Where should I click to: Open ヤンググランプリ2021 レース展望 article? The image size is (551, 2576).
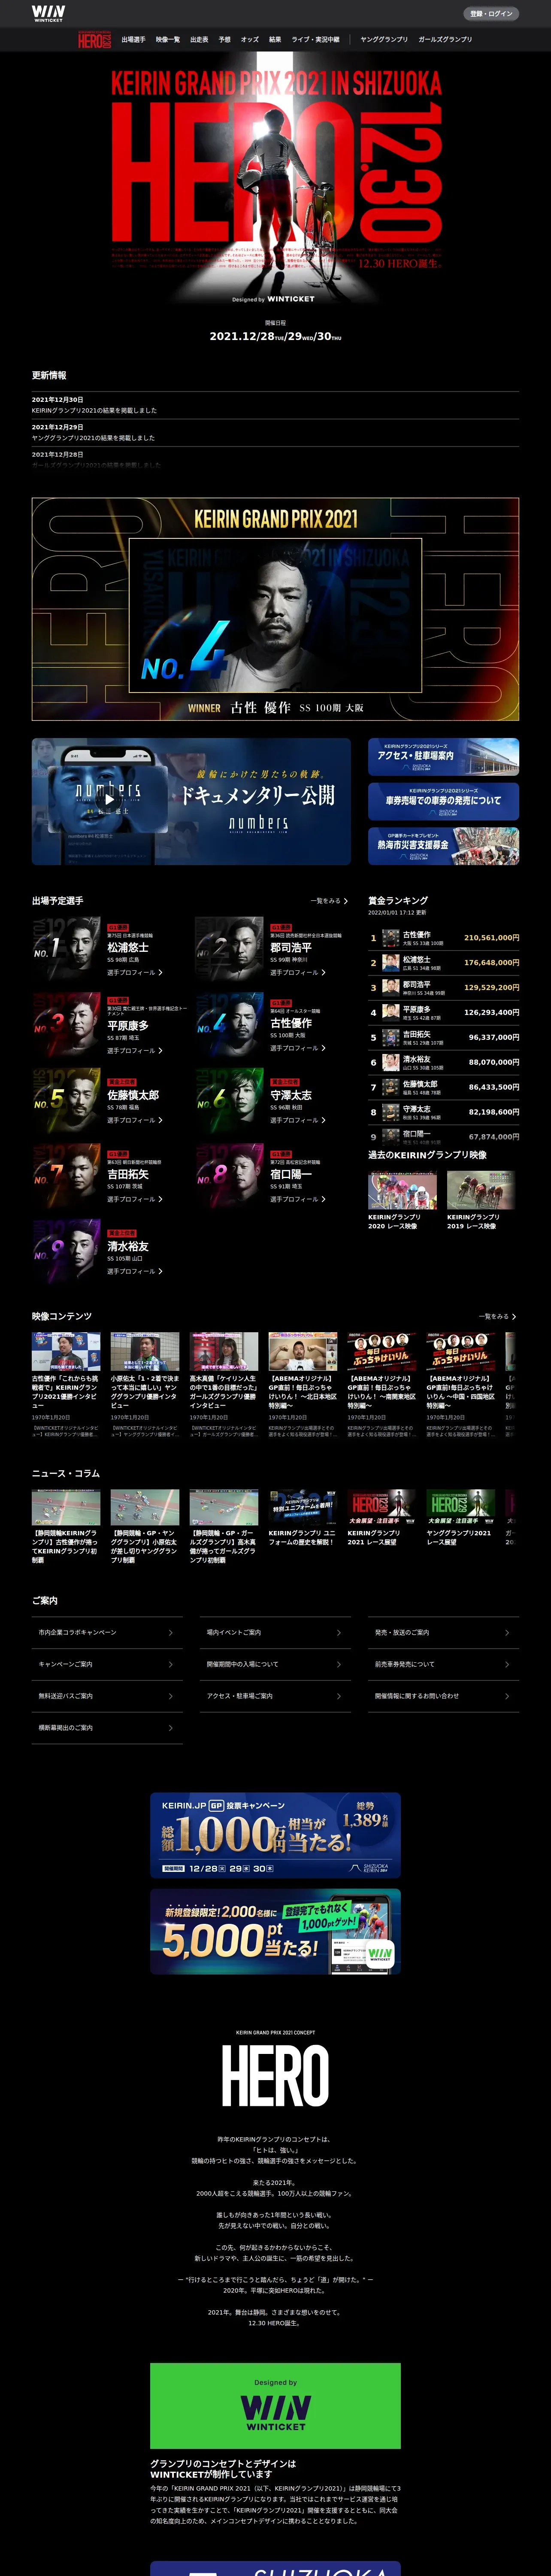(x=461, y=1508)
